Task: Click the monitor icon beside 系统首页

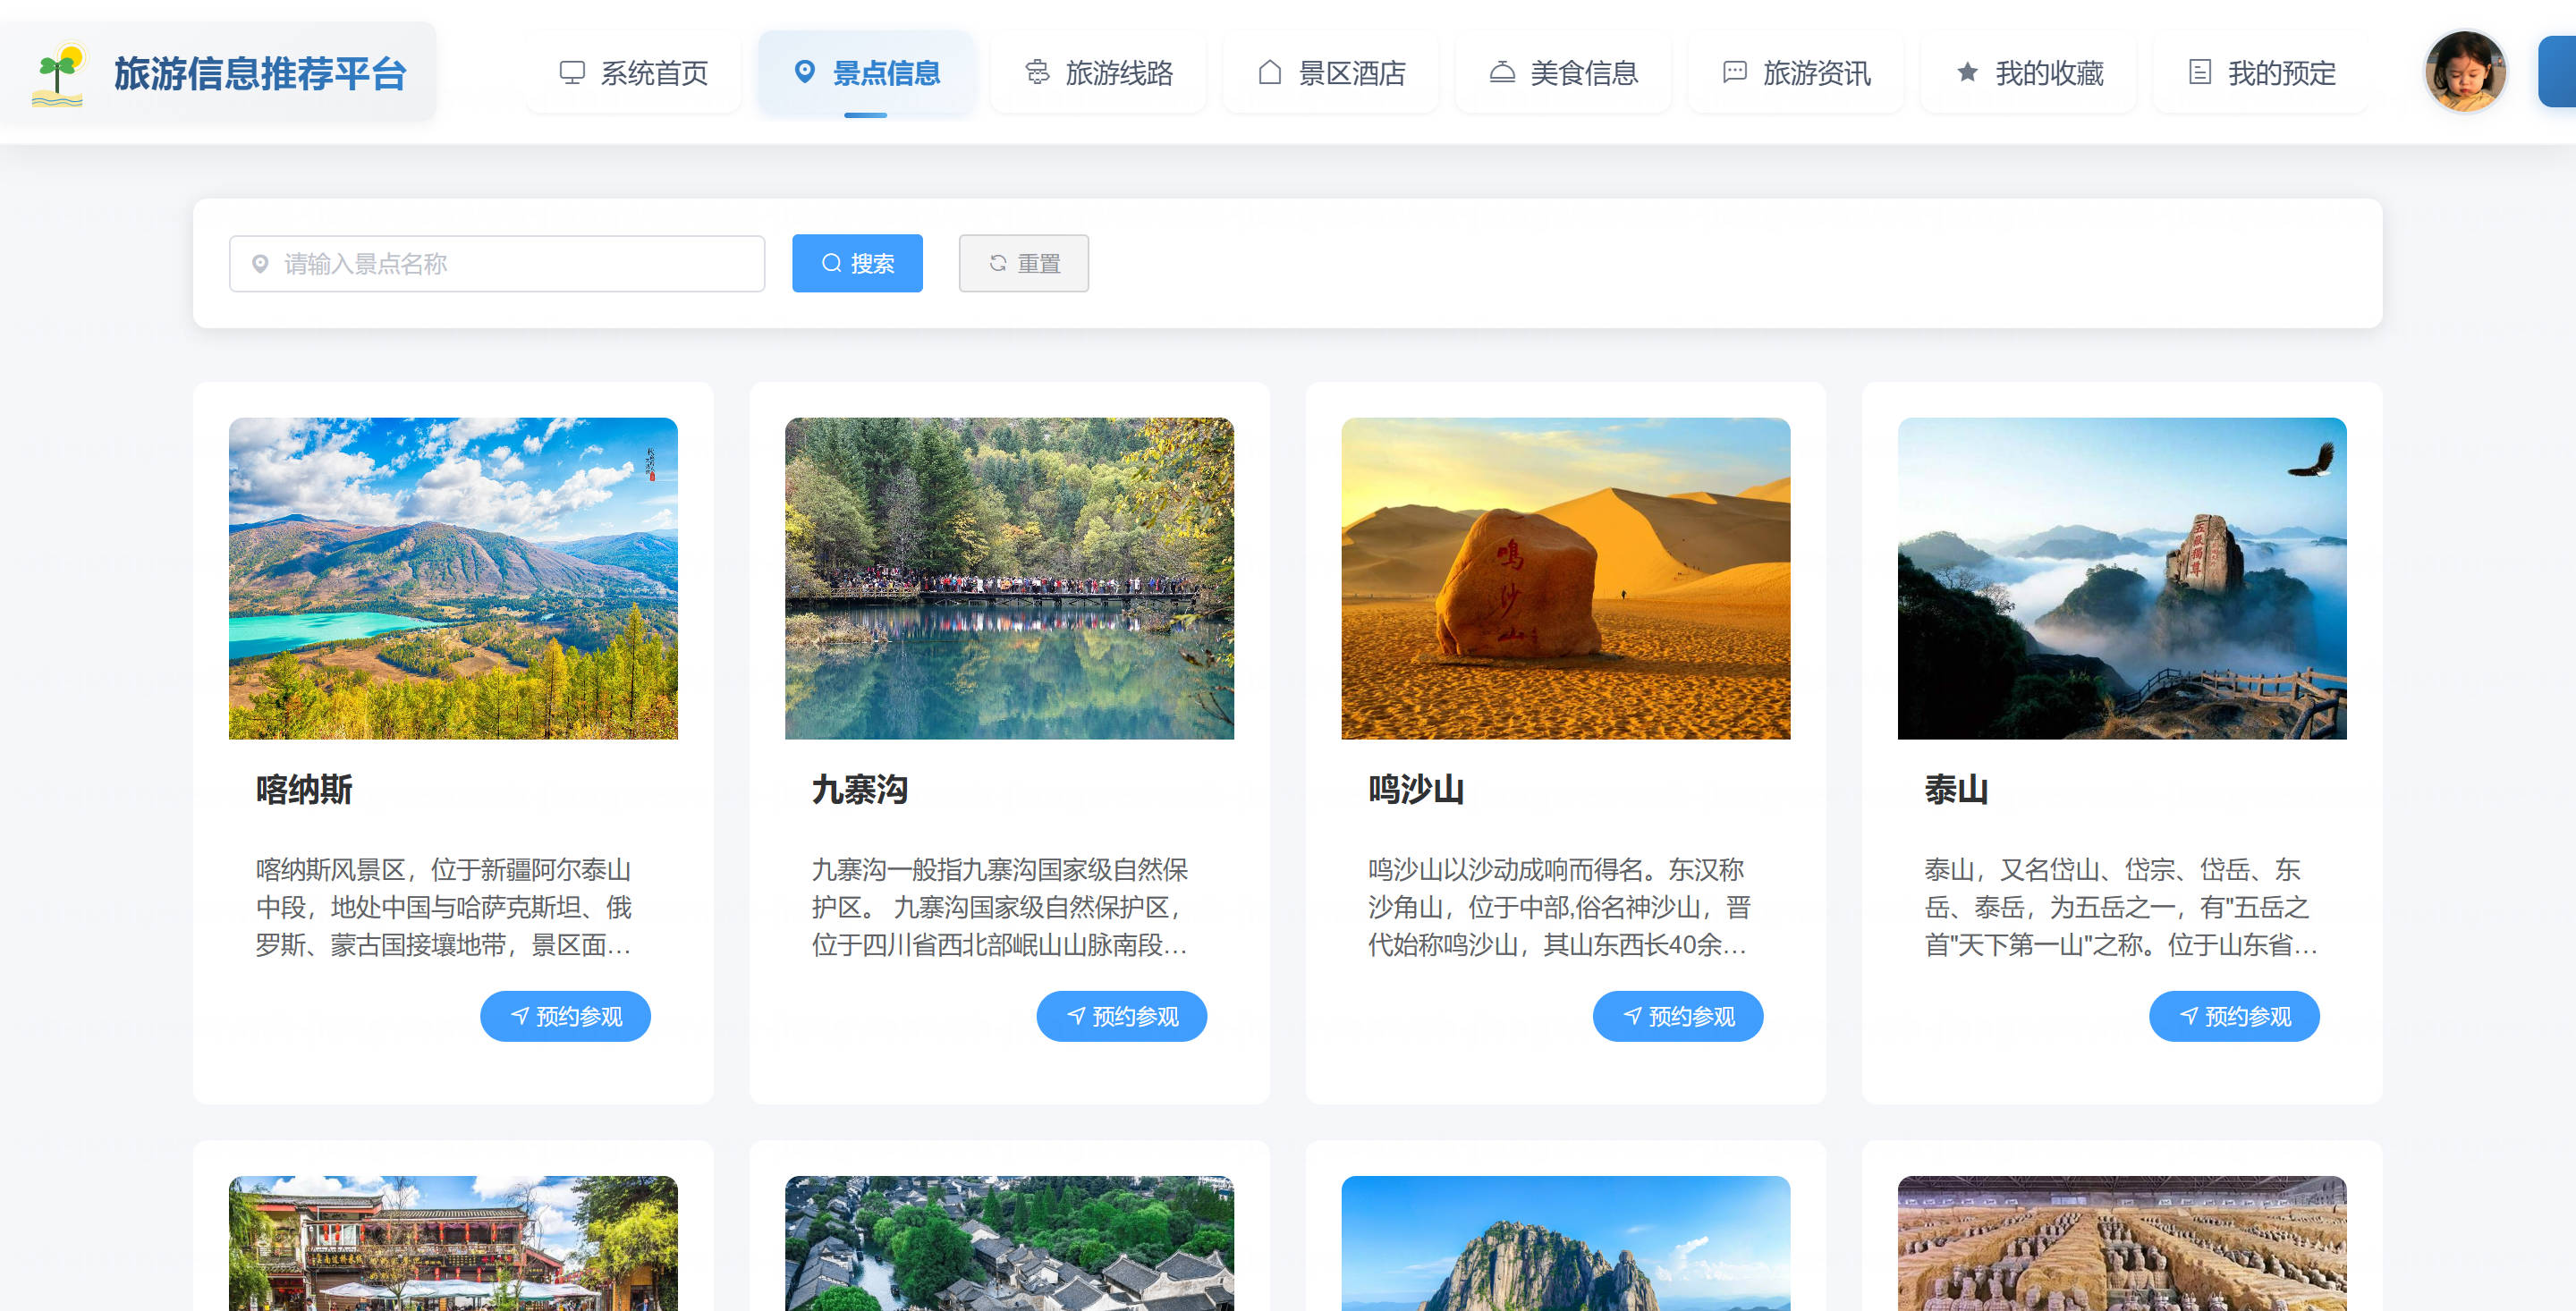Action: point(572,72)
